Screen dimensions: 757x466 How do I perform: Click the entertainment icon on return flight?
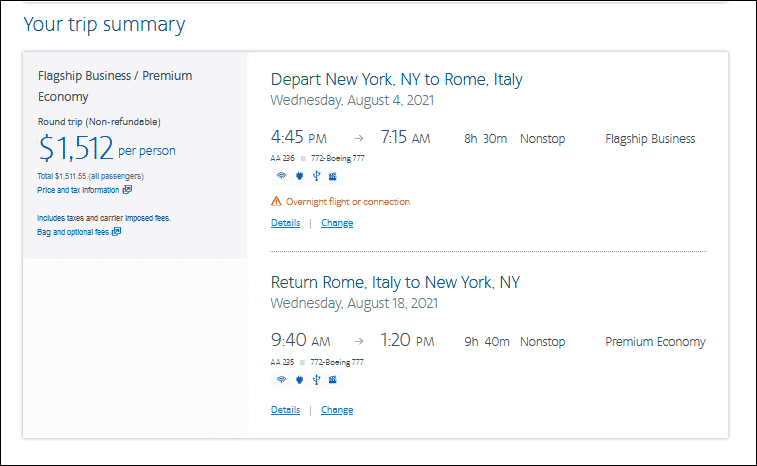[333, 379]
